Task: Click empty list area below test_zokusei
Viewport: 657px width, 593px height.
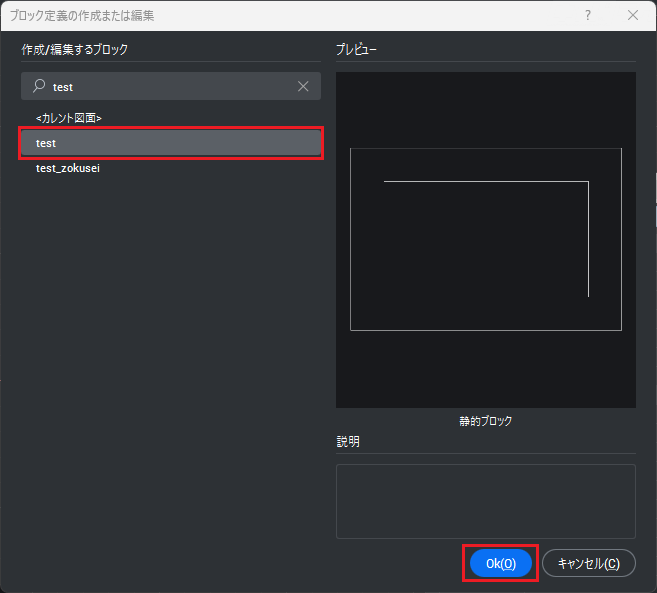Action: click(170, 350)
